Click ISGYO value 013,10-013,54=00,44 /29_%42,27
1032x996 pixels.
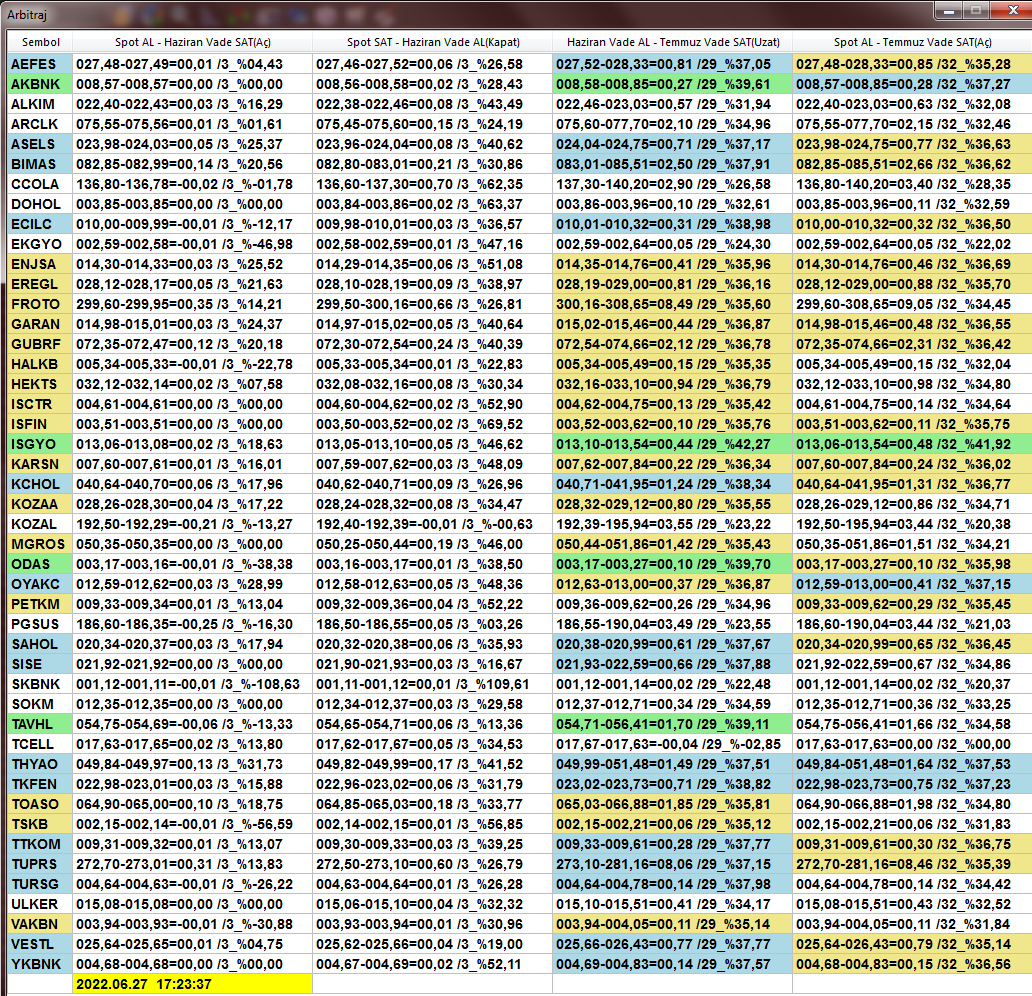click(x=673, y=444)
